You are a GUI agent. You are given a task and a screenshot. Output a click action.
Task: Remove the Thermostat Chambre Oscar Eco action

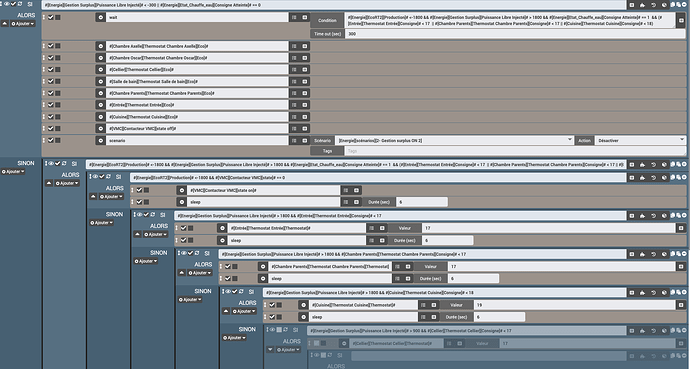pyautogui.click(x=100, y=58)
